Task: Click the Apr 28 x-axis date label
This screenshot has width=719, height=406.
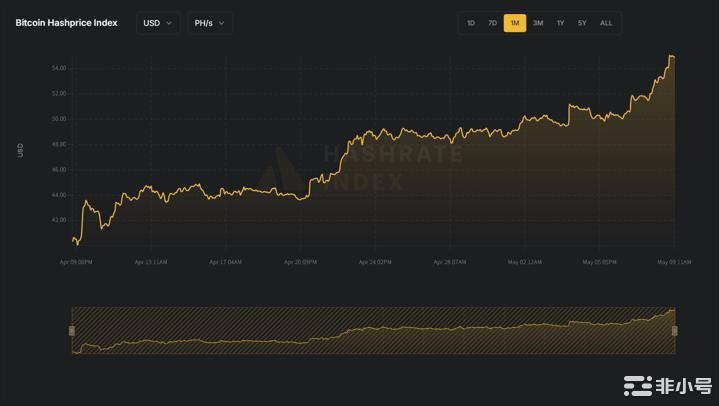Action: pyautogui.click(x=450, y=262)
